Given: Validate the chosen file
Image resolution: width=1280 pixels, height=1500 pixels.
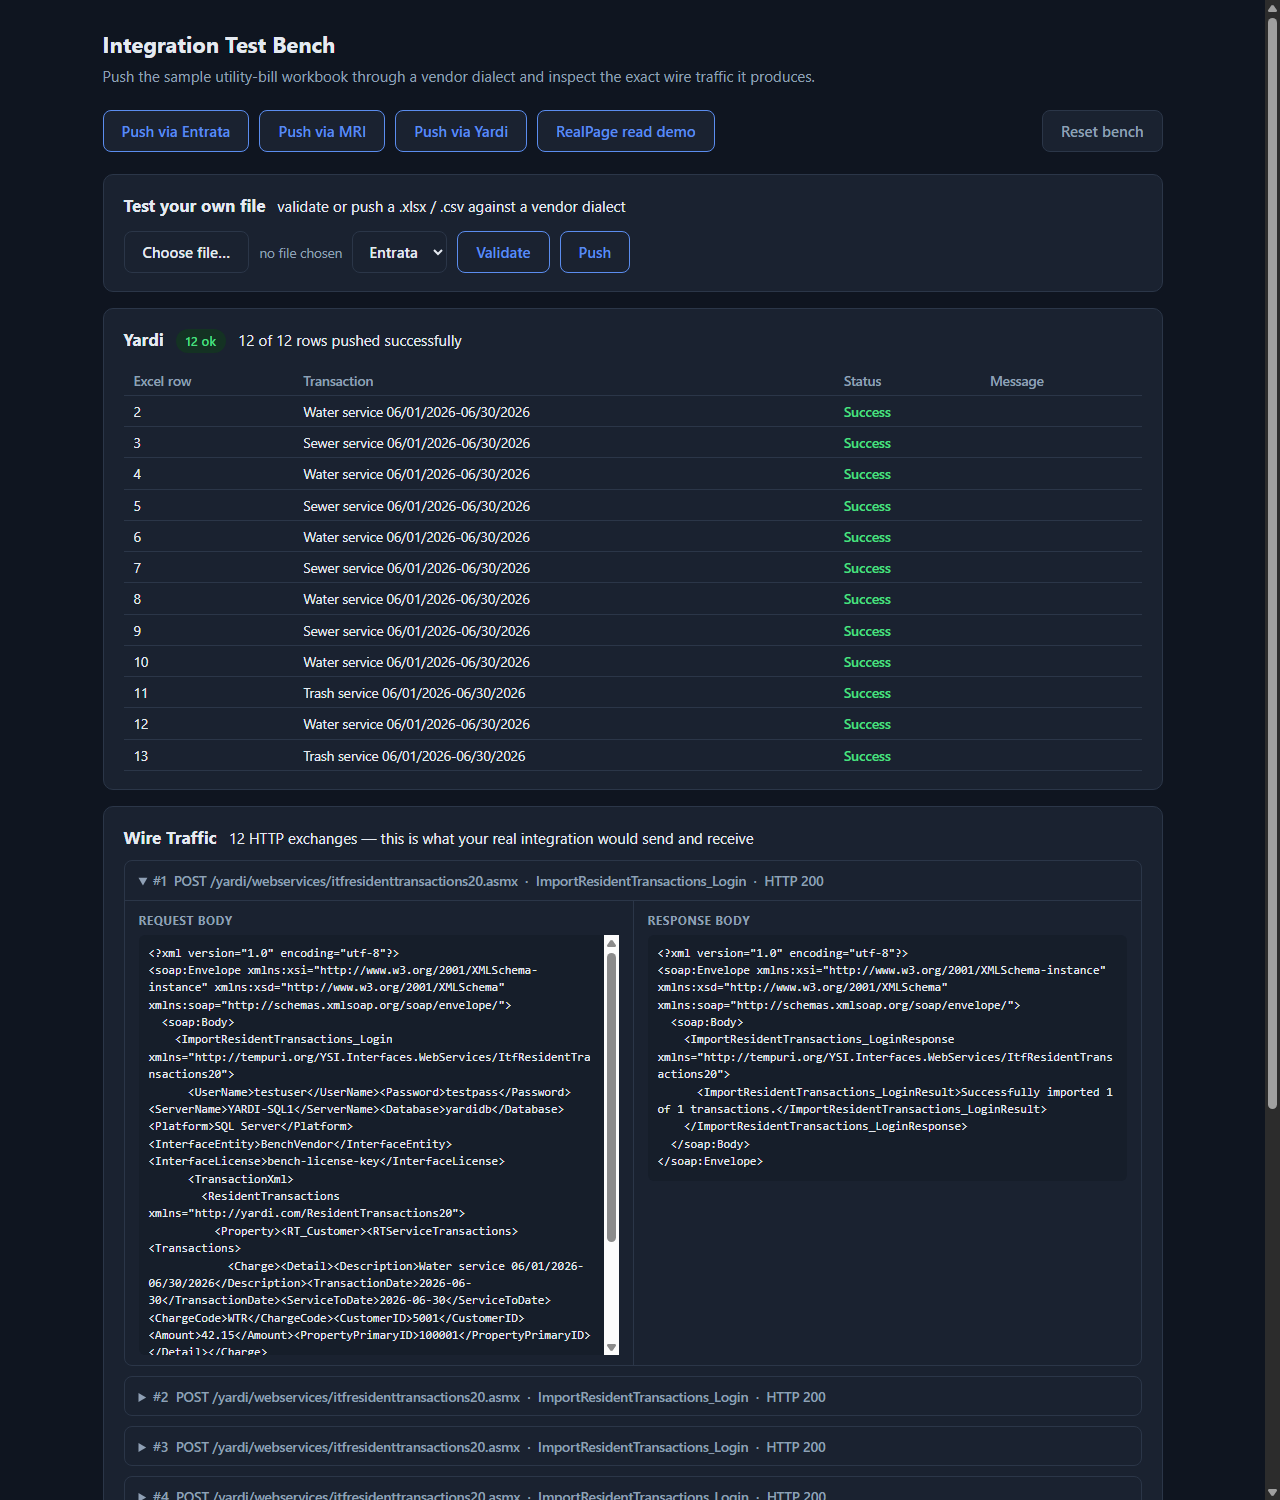Looking at the screenshot, I should (x=503, y=252).
